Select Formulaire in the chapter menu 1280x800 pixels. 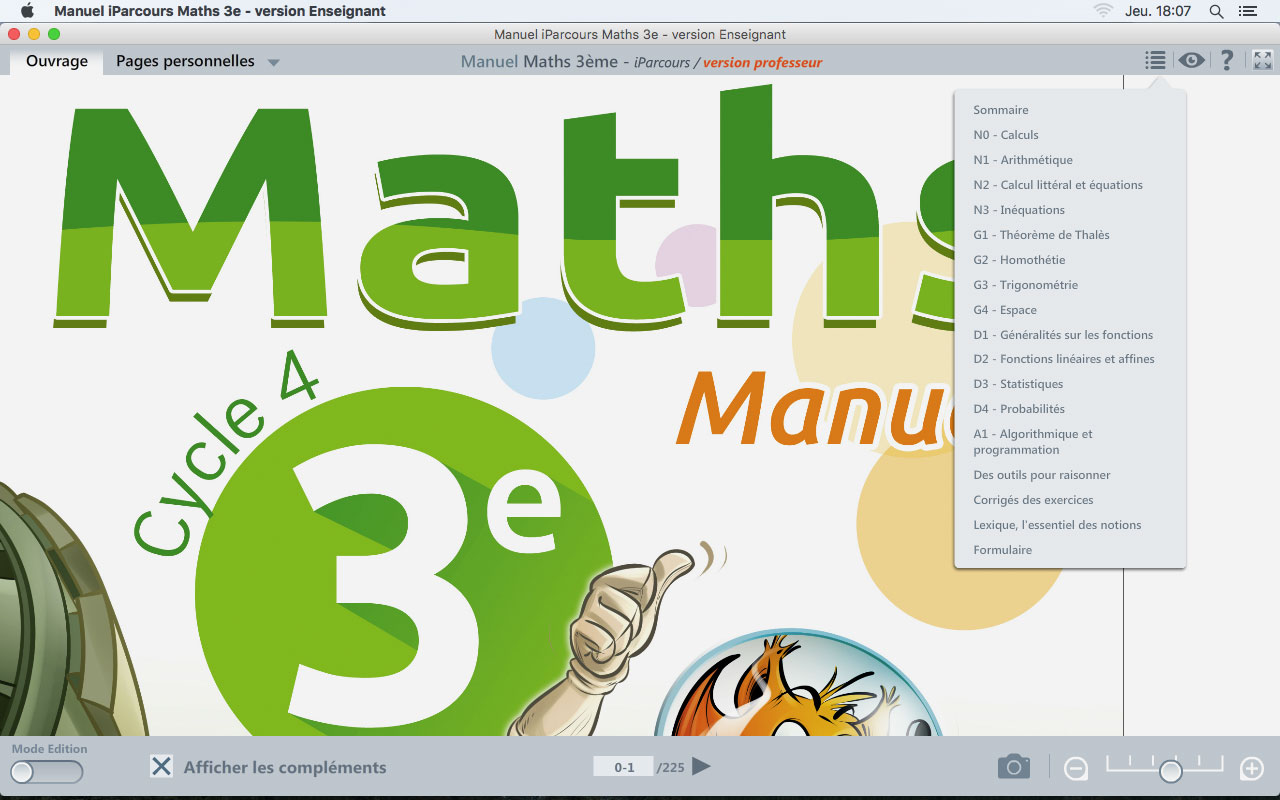point(1002,550)
